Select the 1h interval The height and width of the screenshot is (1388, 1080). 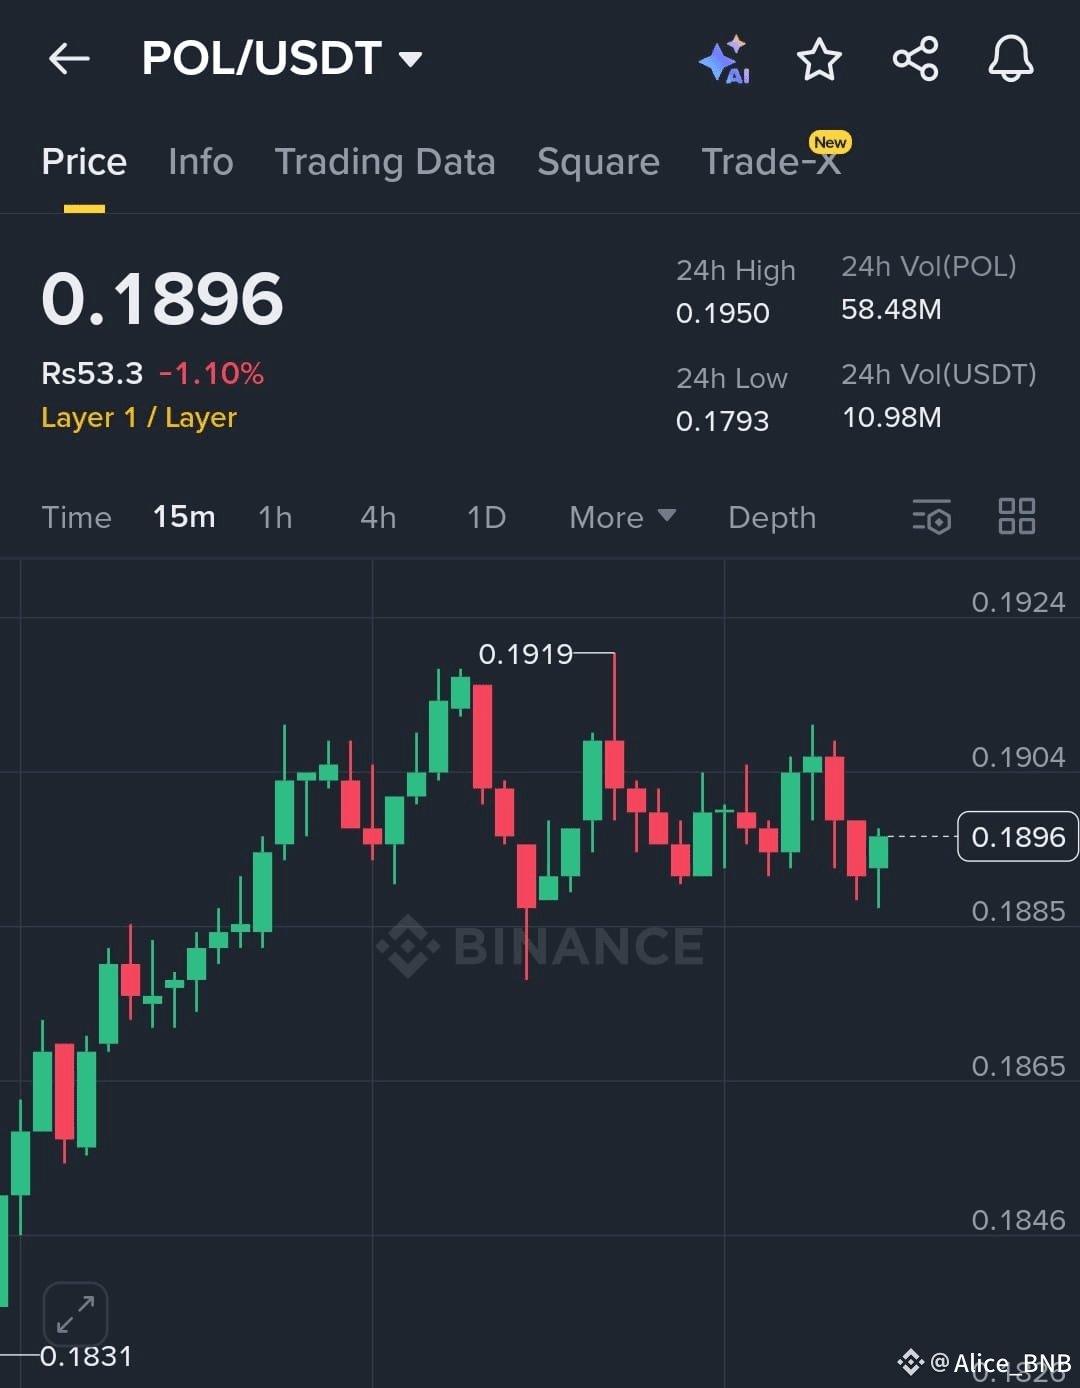(x=275, y=517)
